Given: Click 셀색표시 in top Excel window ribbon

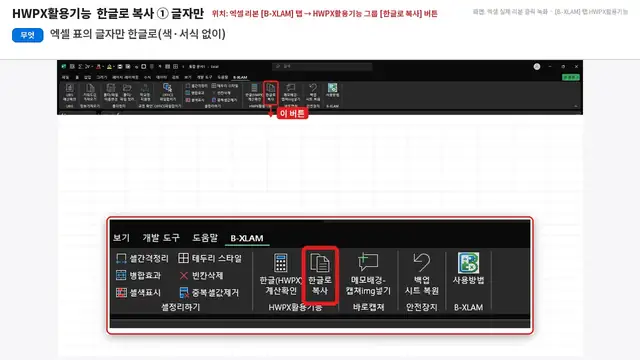Looking at the screenshot, I should (195, 100).
